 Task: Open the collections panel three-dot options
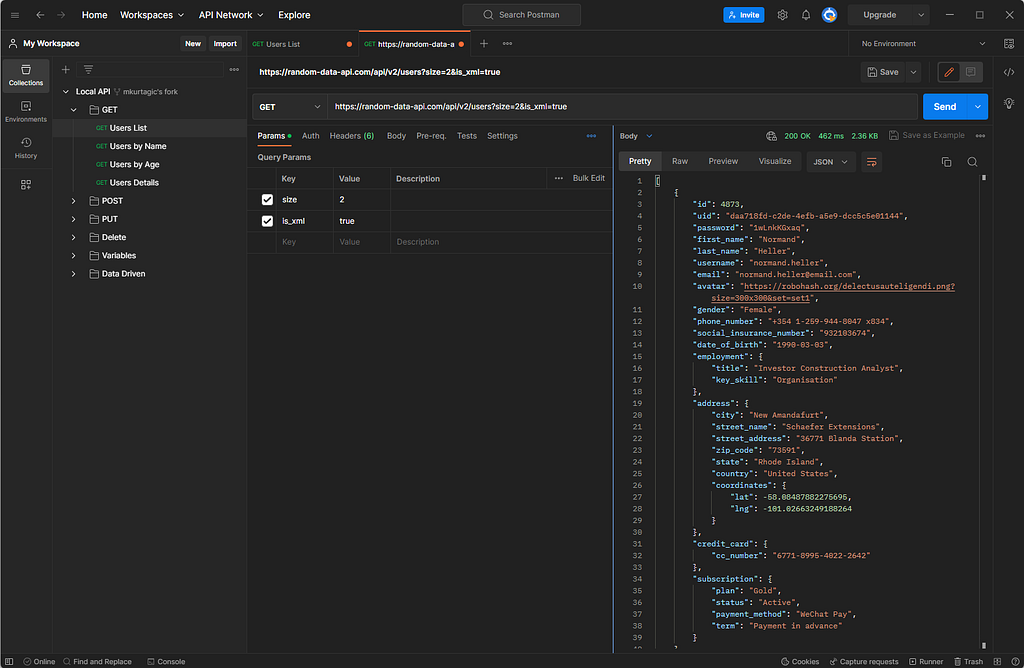point(234,69)
